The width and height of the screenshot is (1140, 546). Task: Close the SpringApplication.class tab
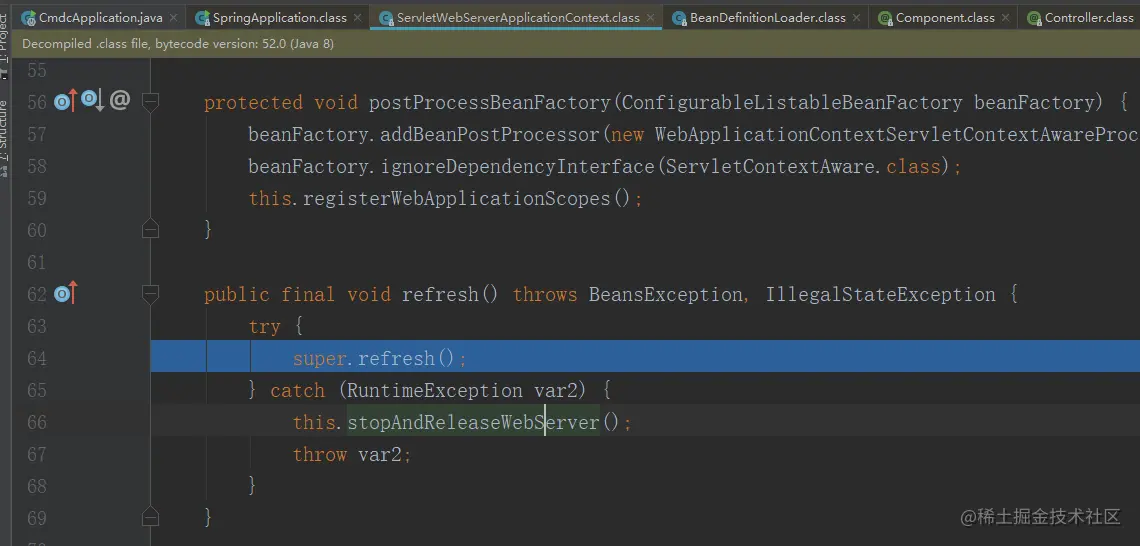click(x=357, y=18)
